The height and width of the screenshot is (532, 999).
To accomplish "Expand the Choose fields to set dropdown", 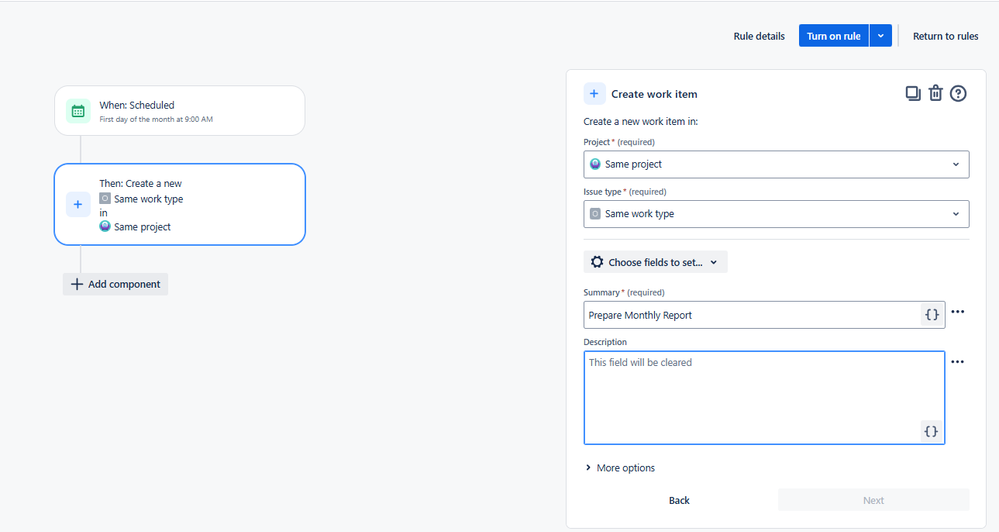I will pos(655,262).
